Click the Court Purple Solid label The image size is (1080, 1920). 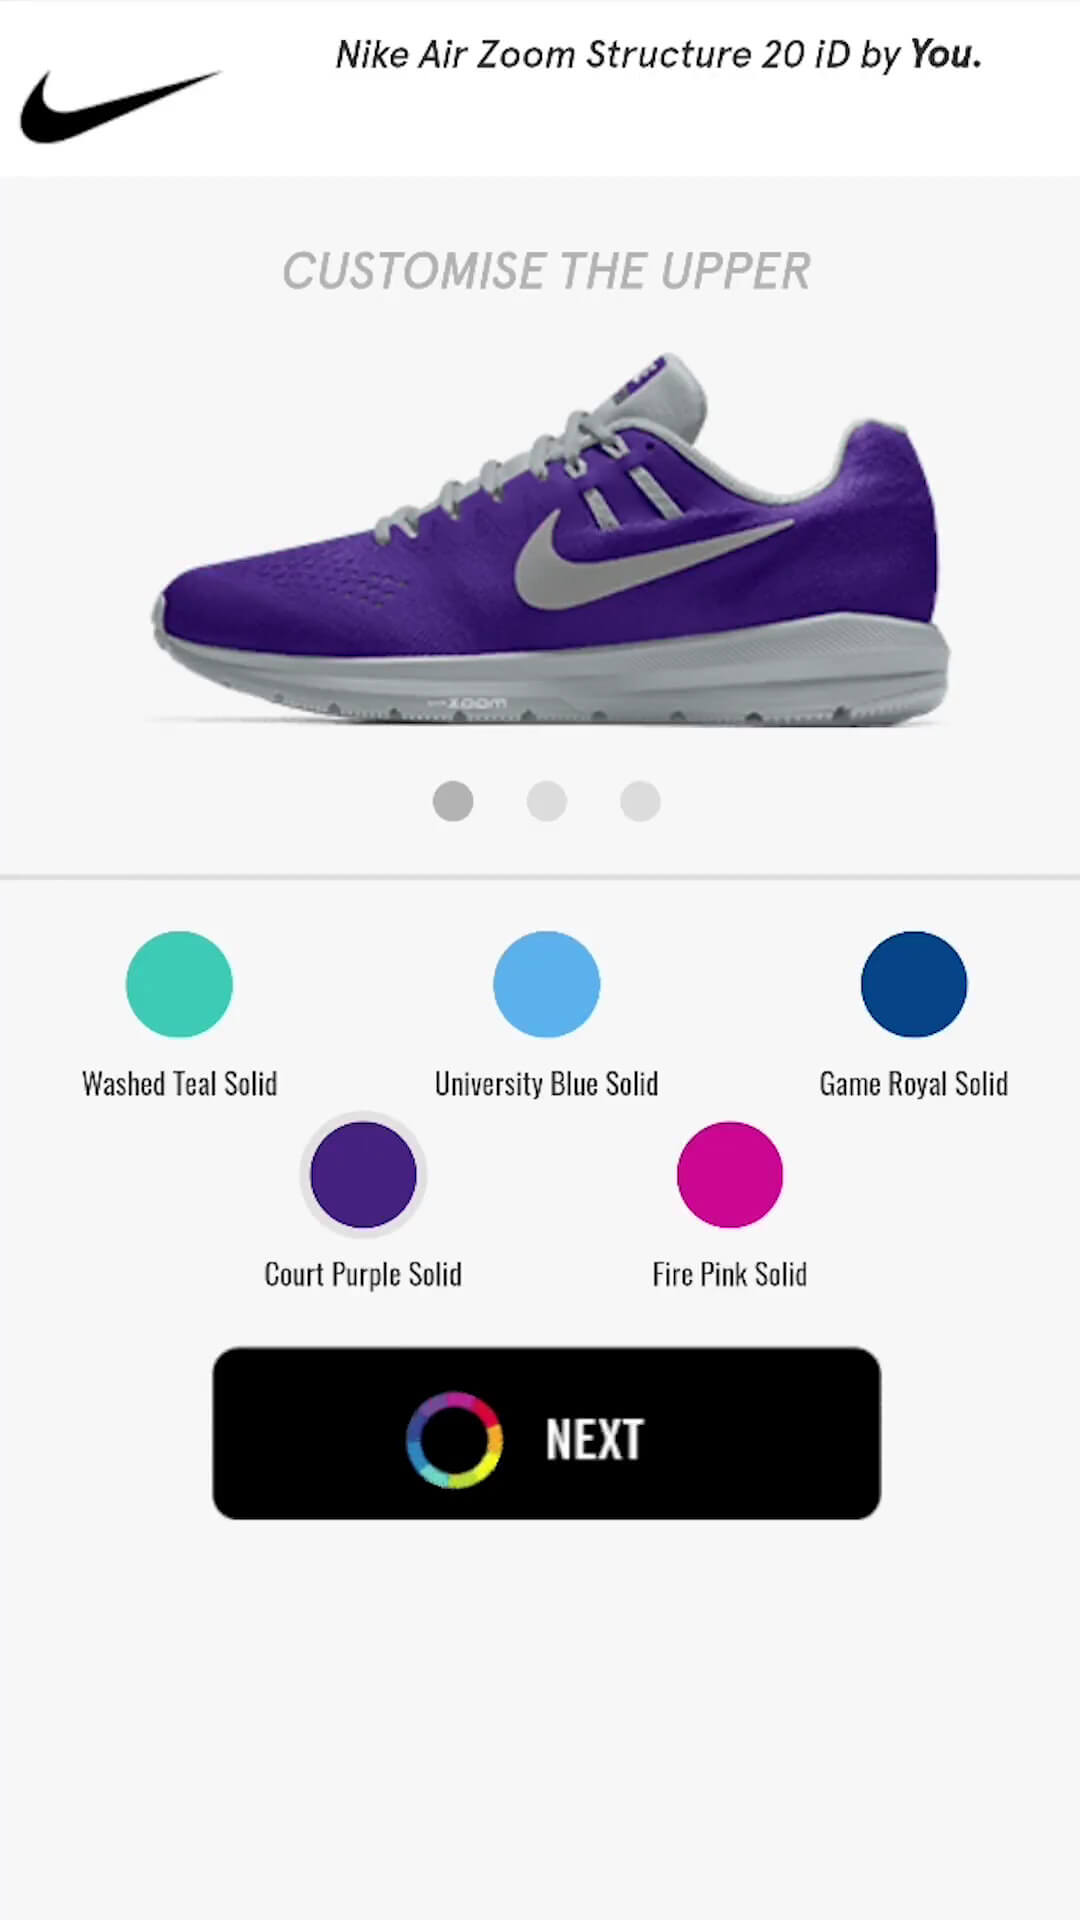pos(363,1274)
